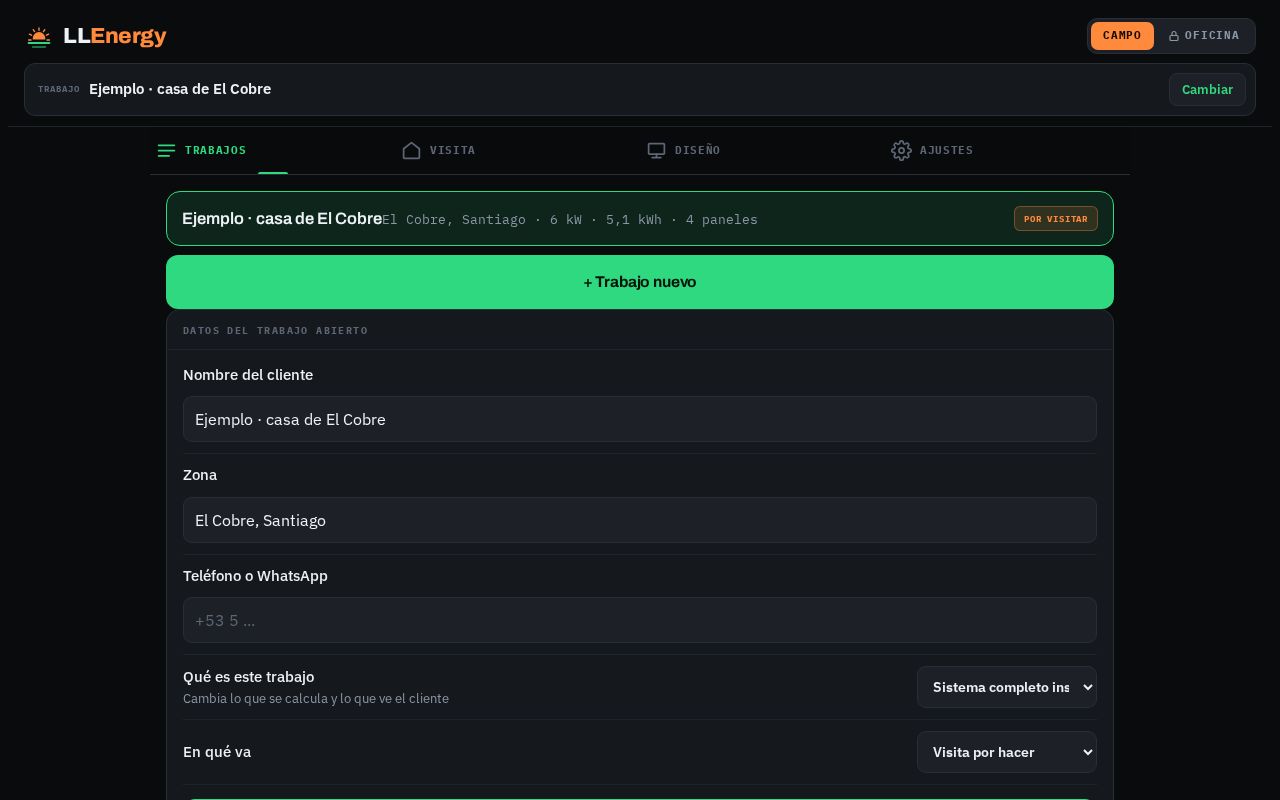The width and height of the screenshot is (1280, 800).
Task: Click the 'Datos del trabajo abierto' heading
Action: pyautogui.click(x=275, y=330)
